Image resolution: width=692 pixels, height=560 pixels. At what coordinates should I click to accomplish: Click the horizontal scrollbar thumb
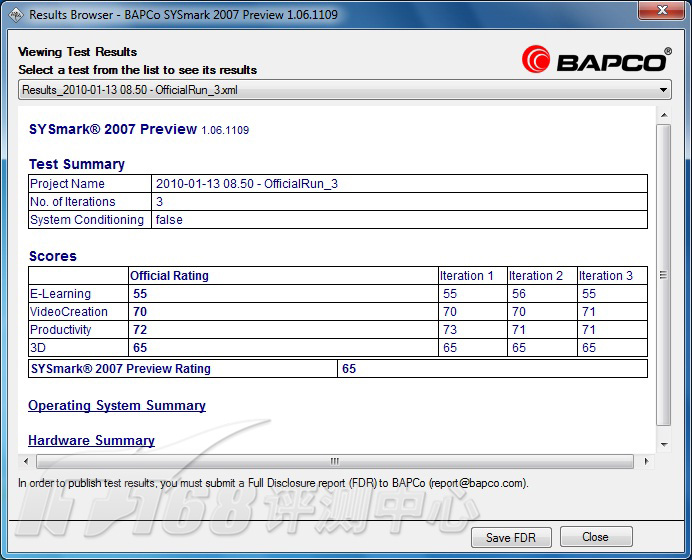pyautogui.click(x=335, y=462)
